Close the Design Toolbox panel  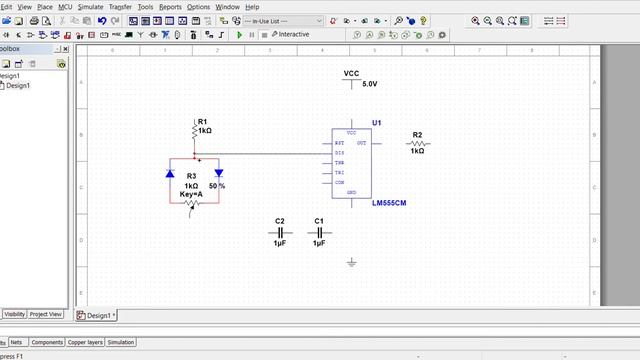pos(65,49)
